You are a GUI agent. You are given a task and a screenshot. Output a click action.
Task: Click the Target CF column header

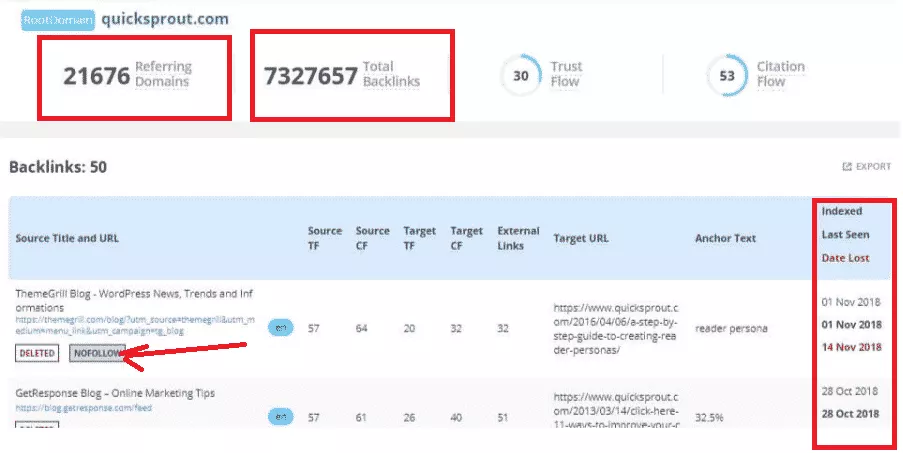(466, 238)
